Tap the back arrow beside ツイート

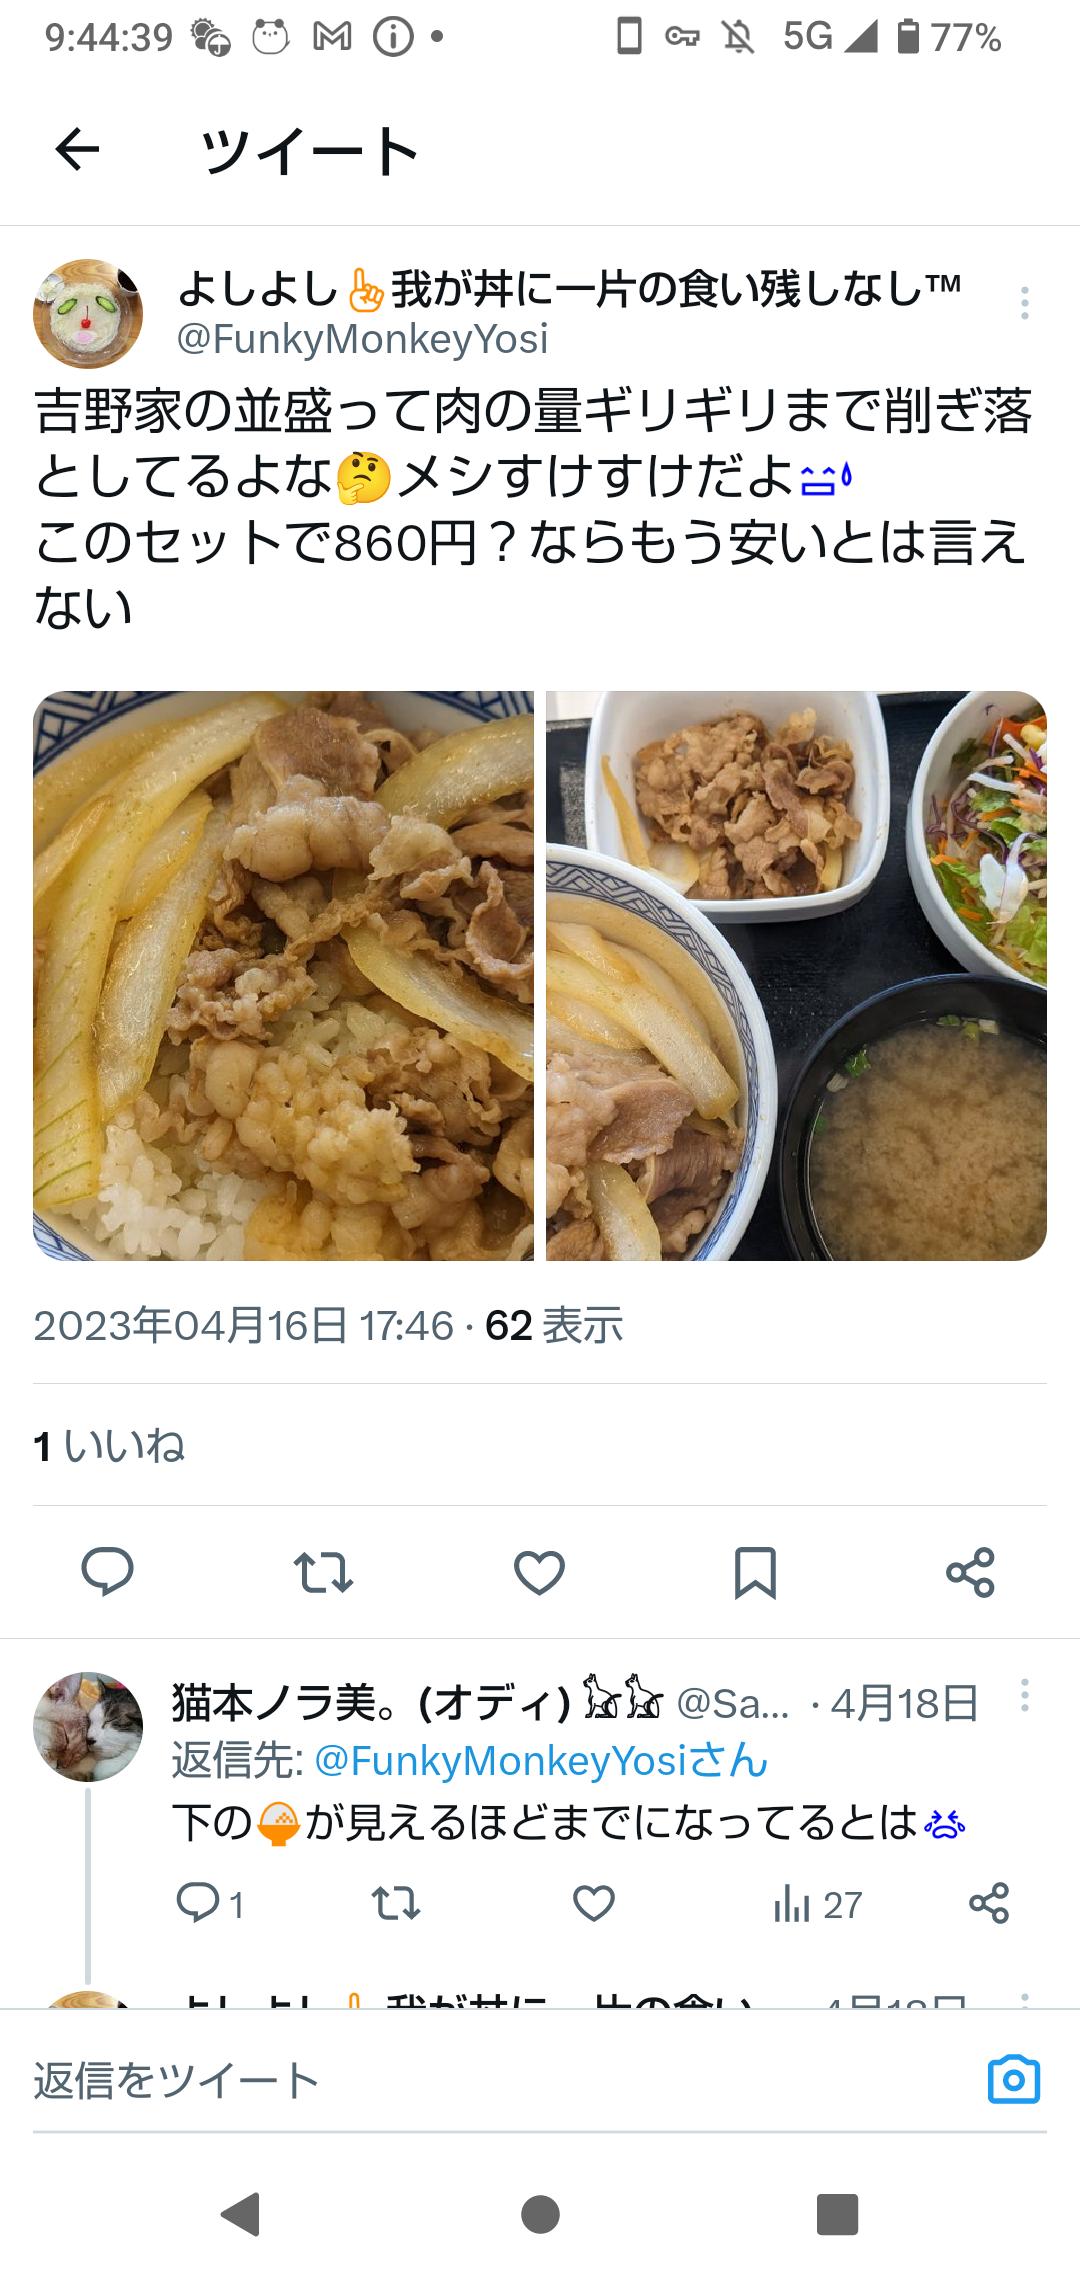click(x=77, y=151)
